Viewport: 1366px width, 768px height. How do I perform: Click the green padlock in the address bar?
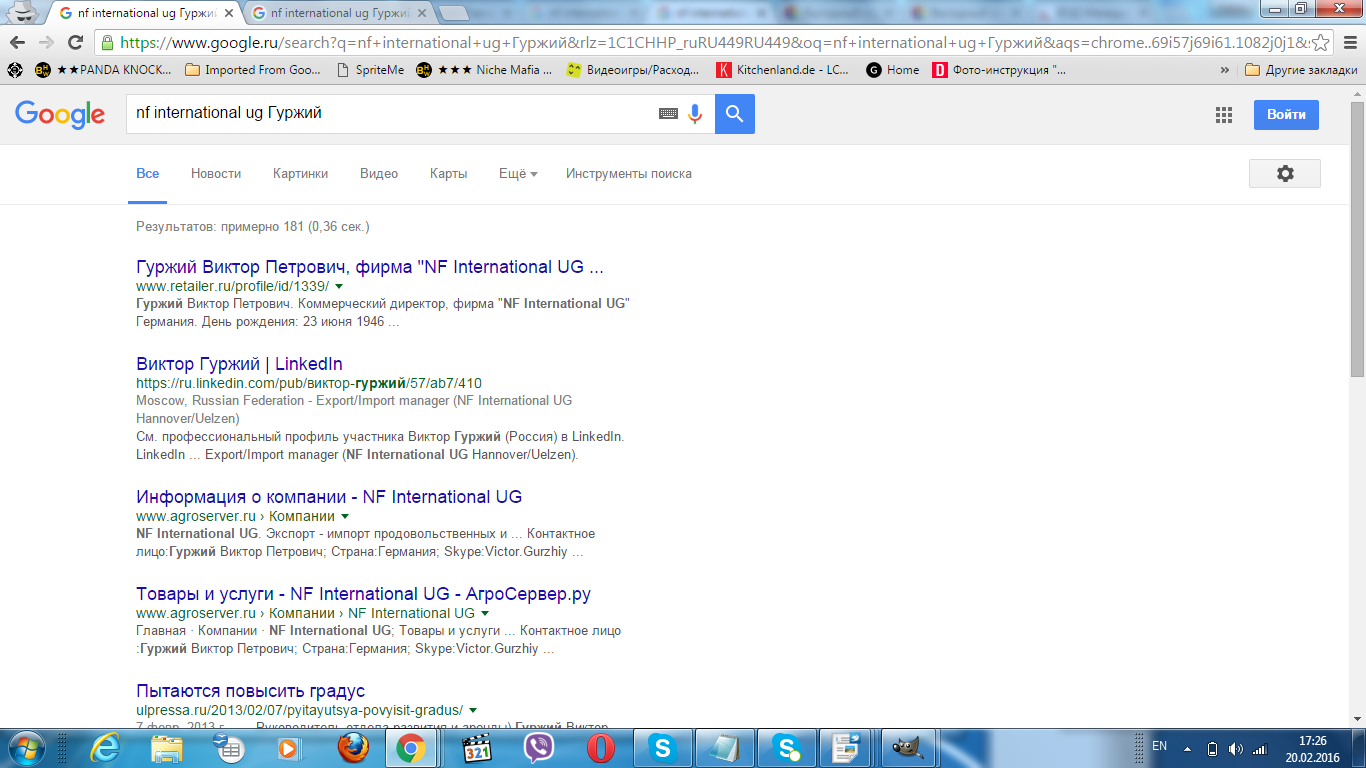click(x=107, y=43)
